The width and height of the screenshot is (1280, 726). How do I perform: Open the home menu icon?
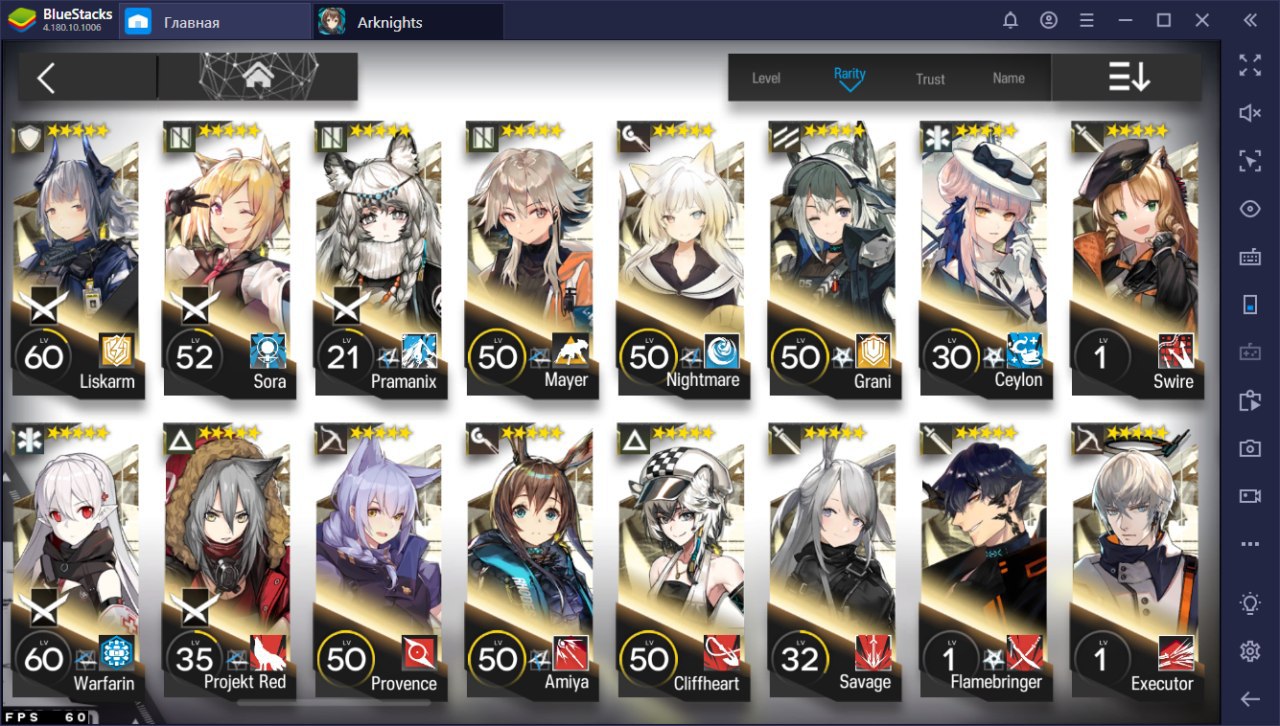pos(258,76)
